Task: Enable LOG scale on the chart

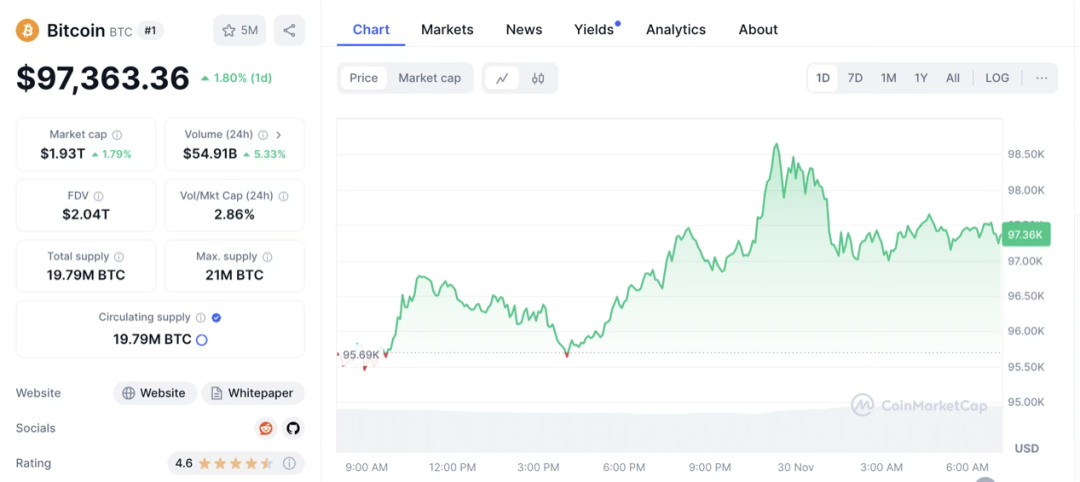Action: pos(997,78)
